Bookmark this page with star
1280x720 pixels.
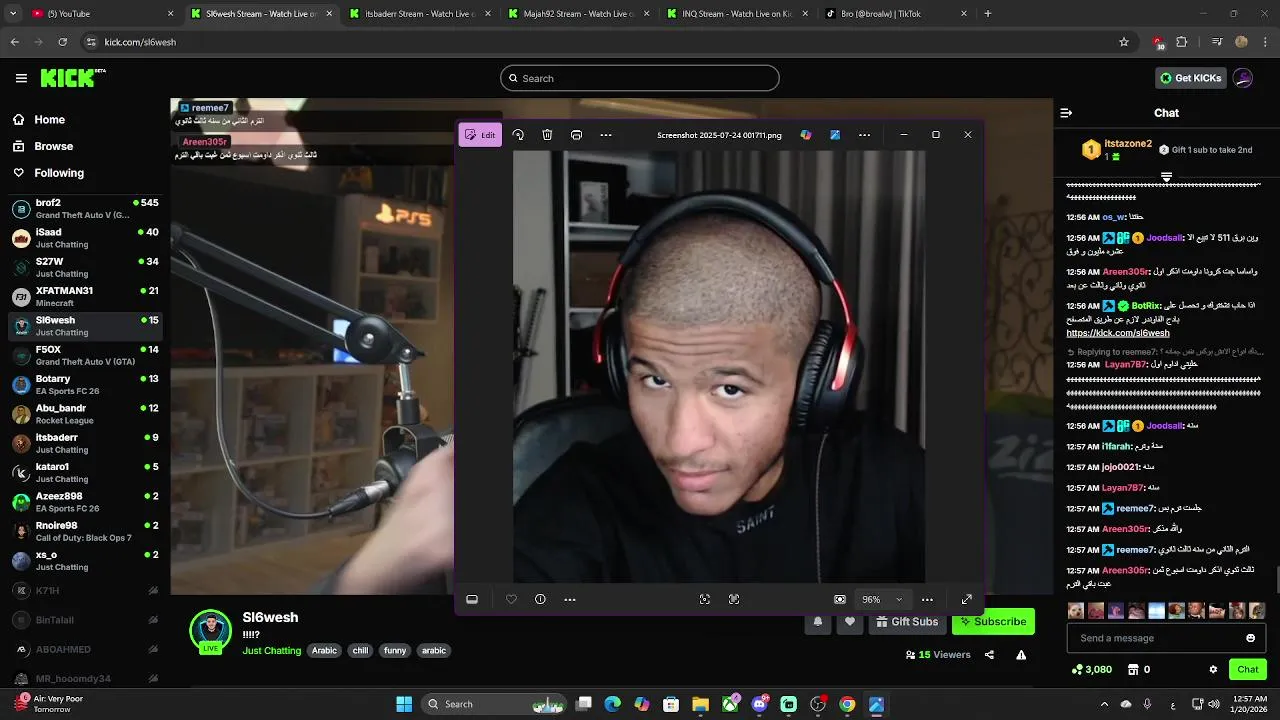coord(1124,42)
